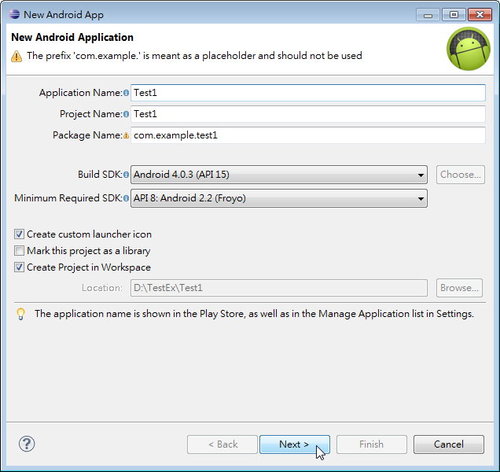Maximize the New Android App window
The height and width of the screenshot is (472, 500).
[454, 15]
